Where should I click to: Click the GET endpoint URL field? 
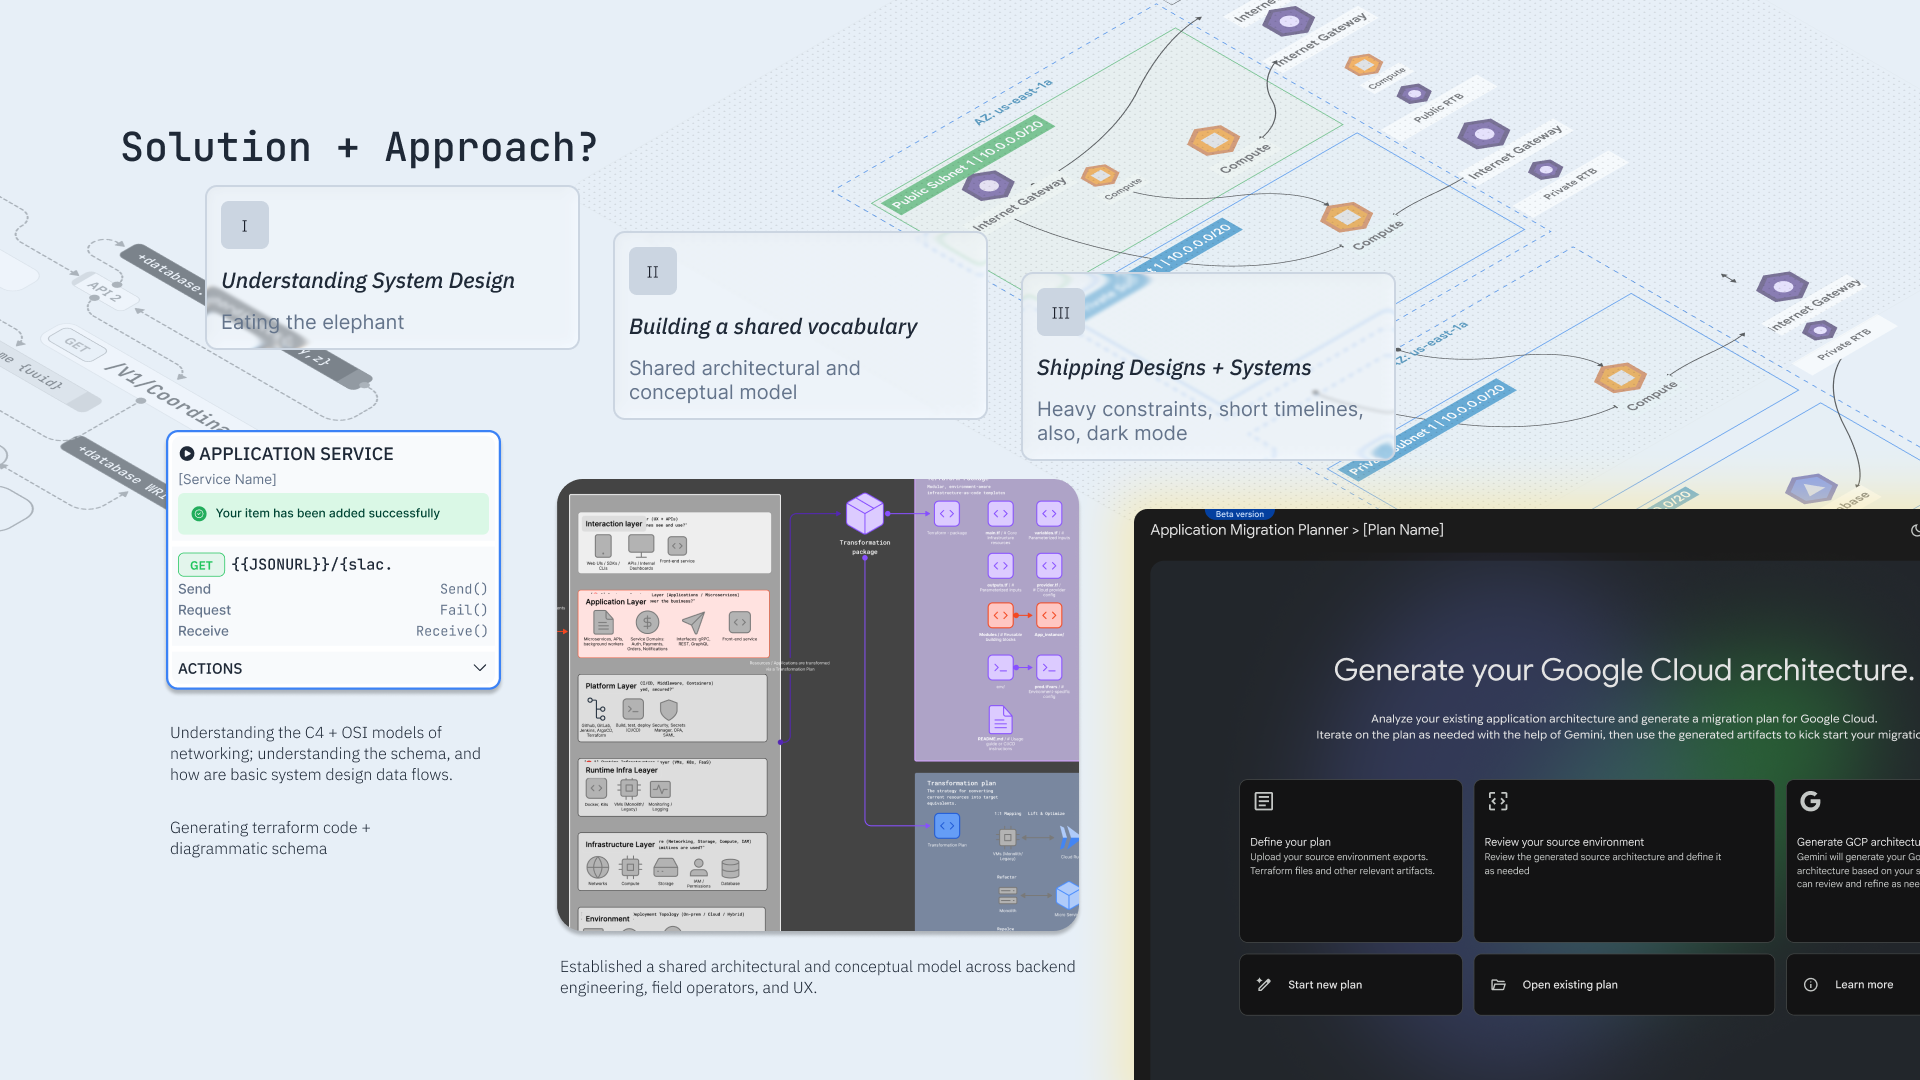(x=311, y=564)
